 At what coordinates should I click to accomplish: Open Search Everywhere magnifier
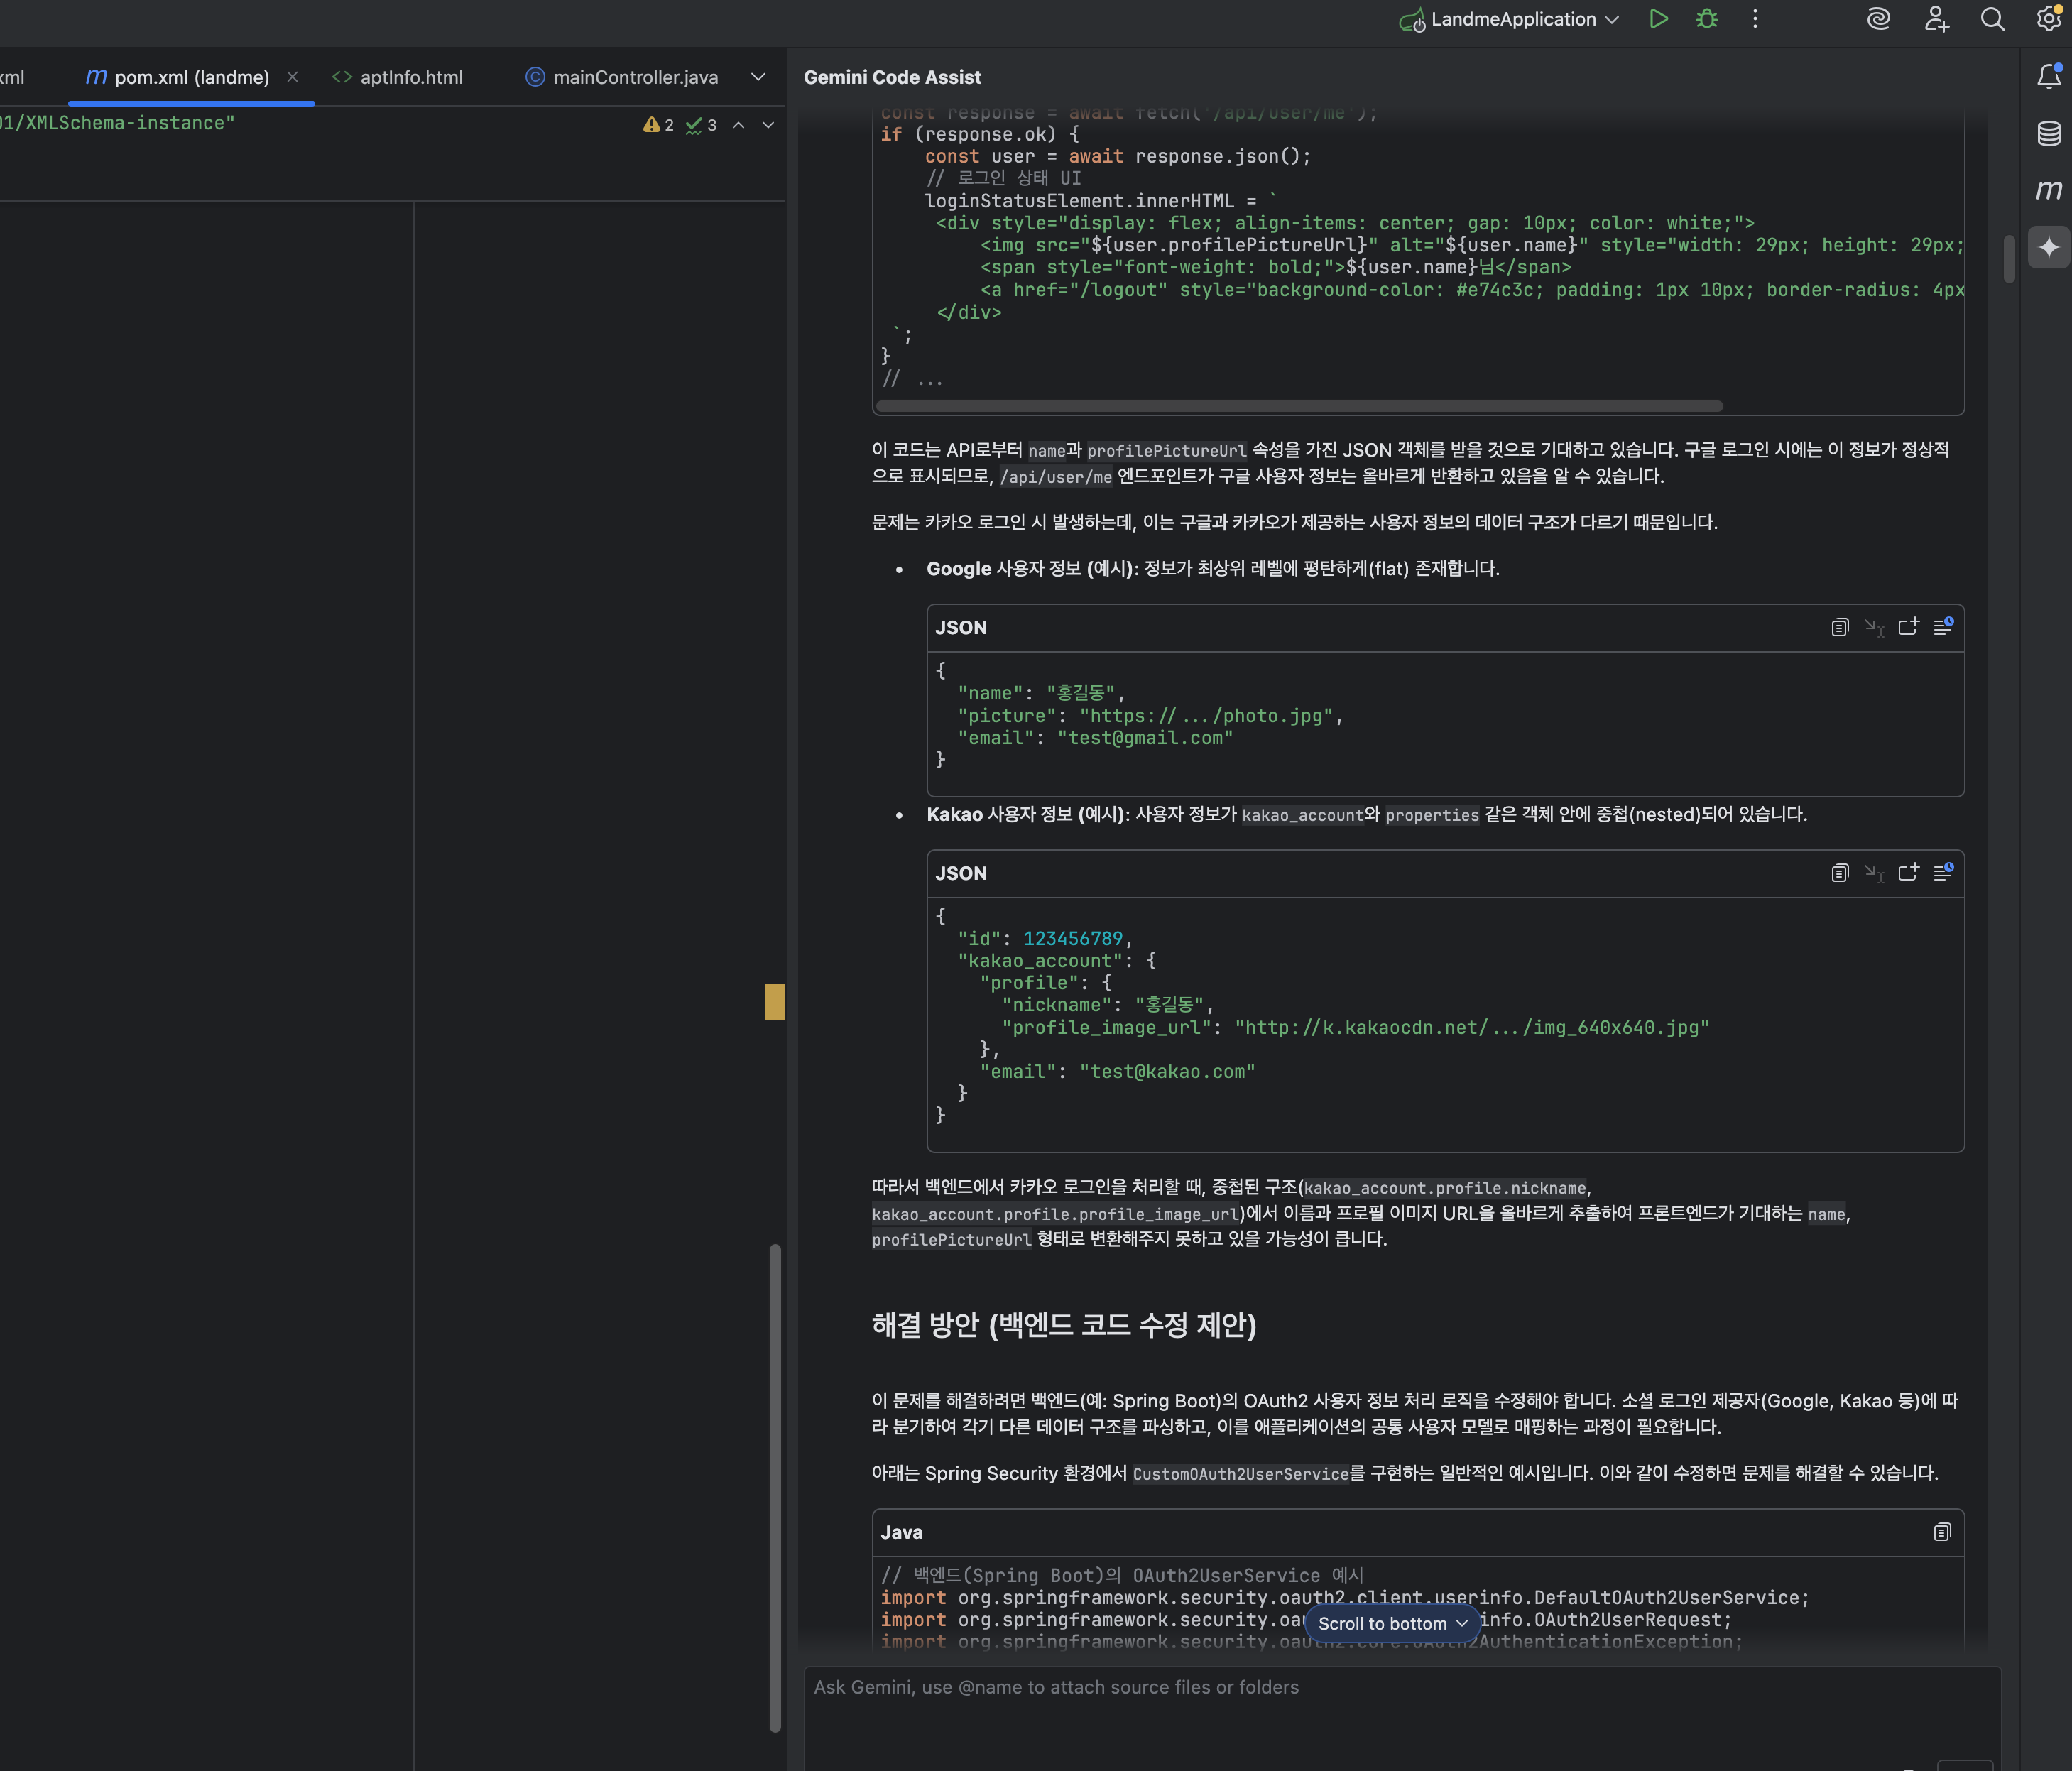(1992, 19)
